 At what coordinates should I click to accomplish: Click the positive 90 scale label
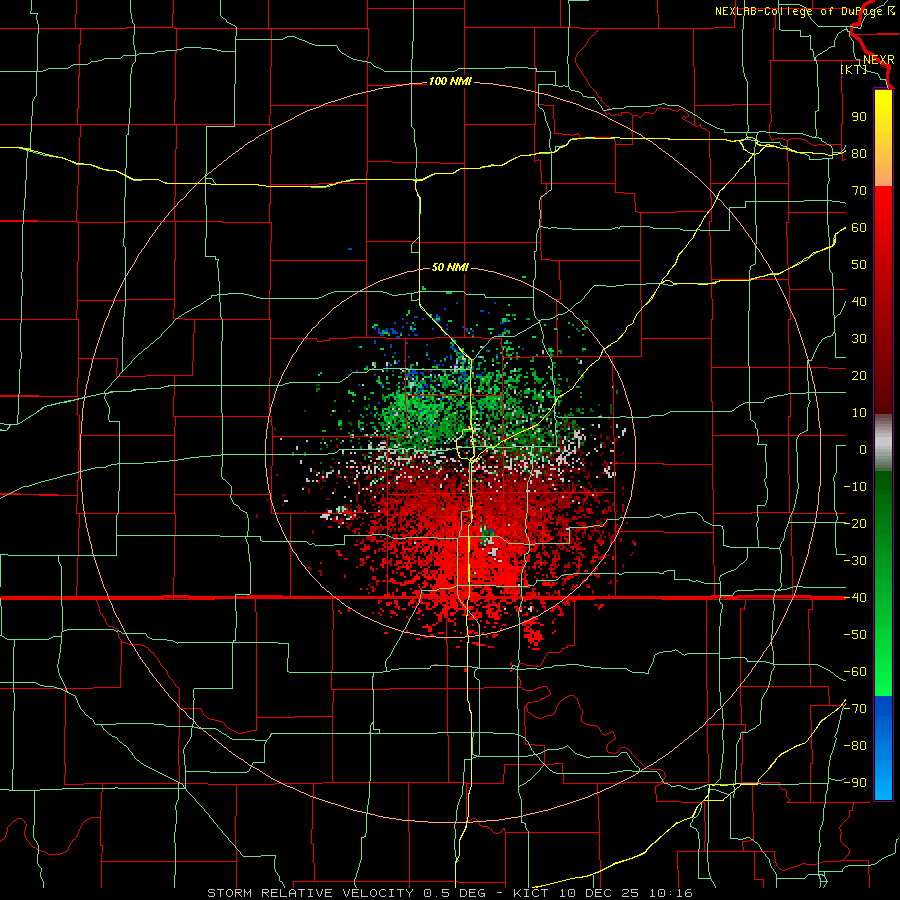[859, 117]
